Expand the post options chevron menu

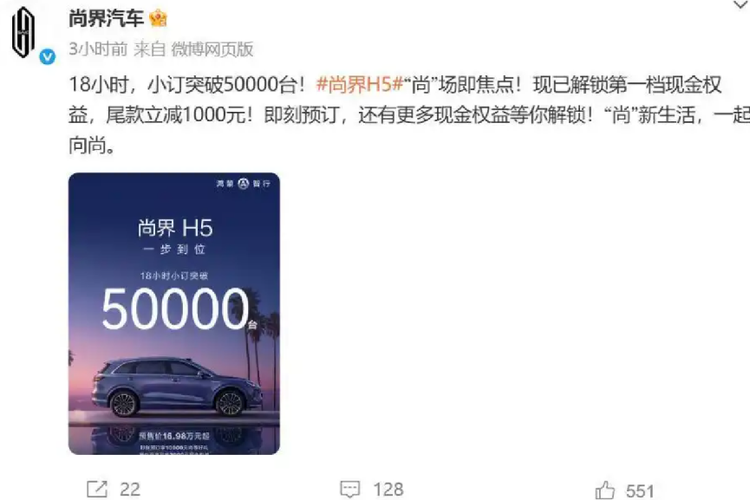[x=741, y=5]
